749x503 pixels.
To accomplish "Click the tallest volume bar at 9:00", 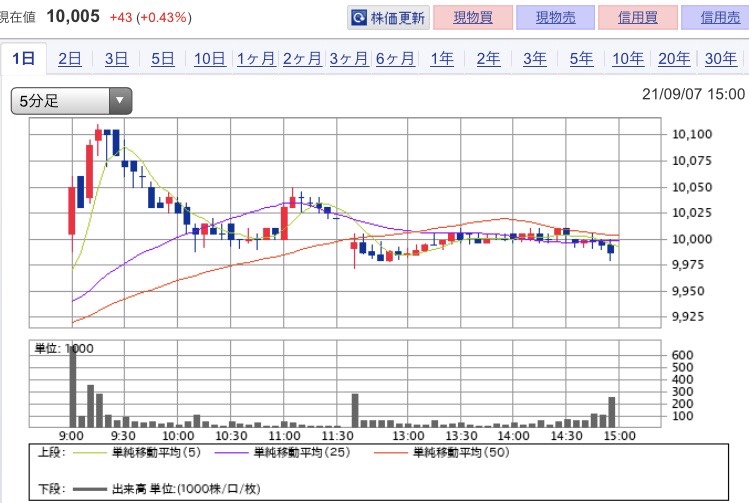I will (x=73, y=386).
